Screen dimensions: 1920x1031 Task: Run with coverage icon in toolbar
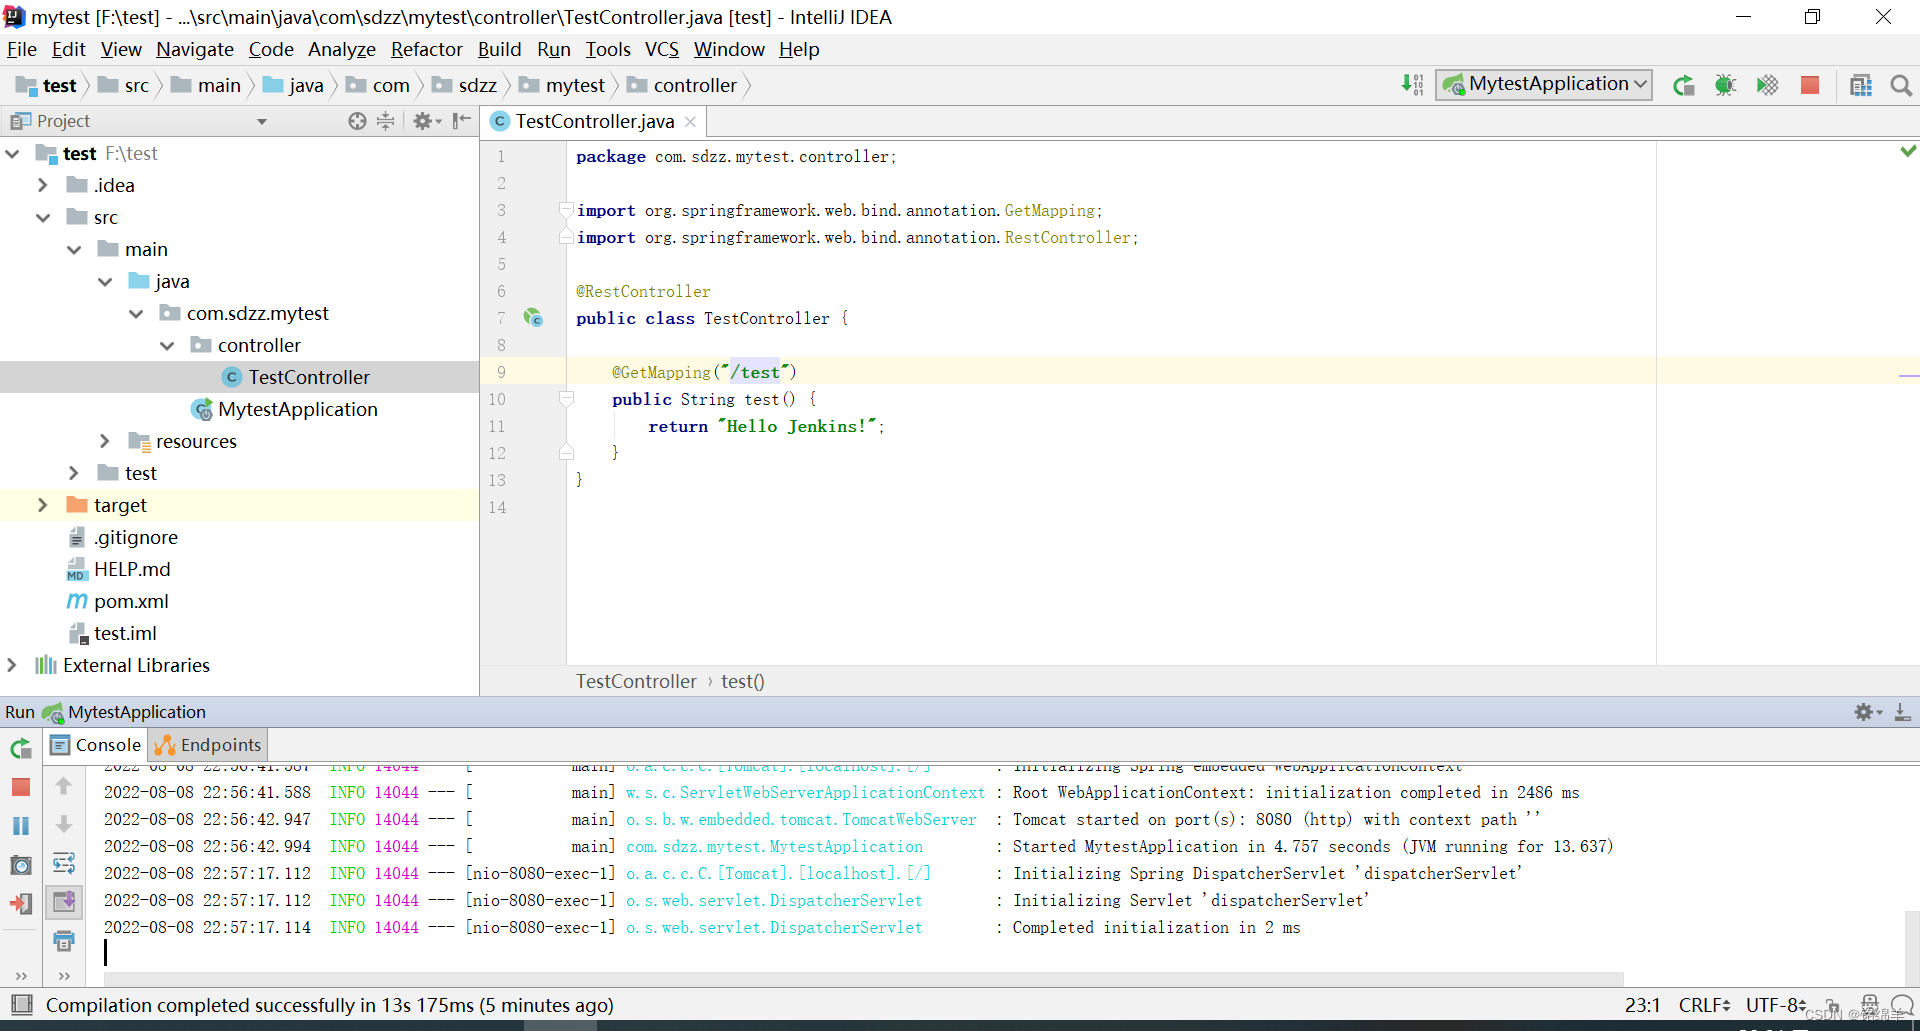point(1767,85)
